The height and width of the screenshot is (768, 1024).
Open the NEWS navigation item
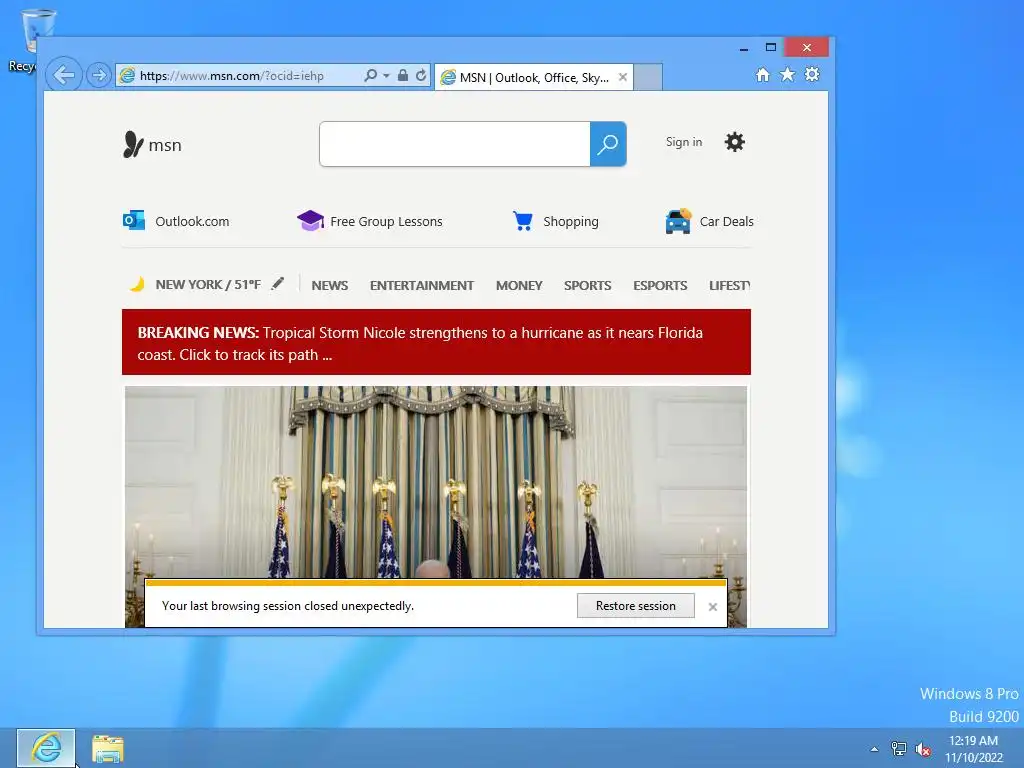point(330,285)
